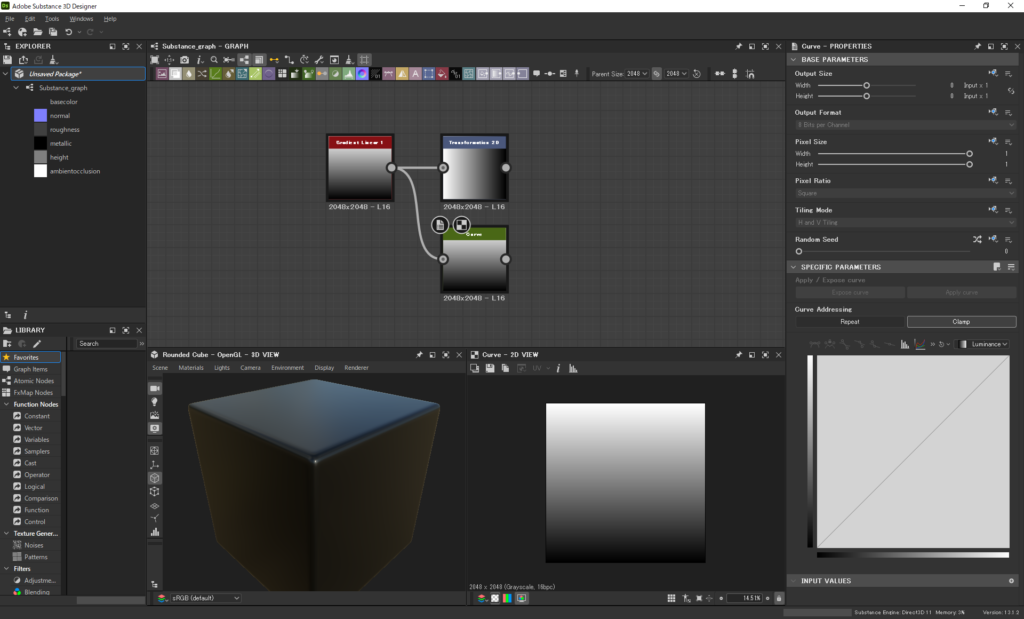Image resolution: width=1024 pixels, height=619 pixels.
Task: Save the 2D view image as bitmap
Action: (490, 368)
